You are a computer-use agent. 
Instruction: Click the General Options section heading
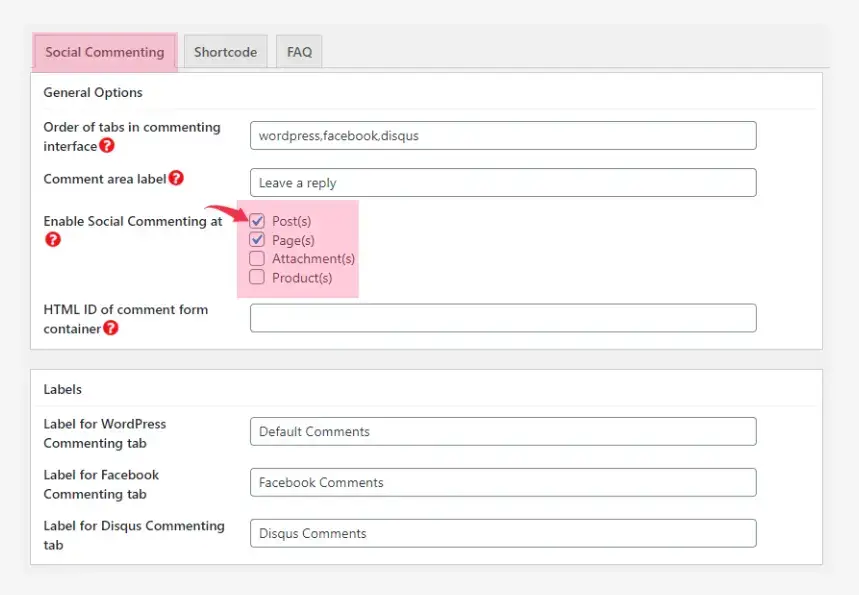[93, 93]
